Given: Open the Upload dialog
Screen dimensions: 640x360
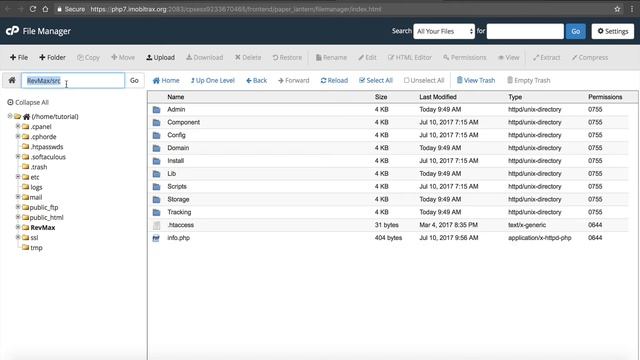Looking at the screenshot, I should (x=160, y=58).
